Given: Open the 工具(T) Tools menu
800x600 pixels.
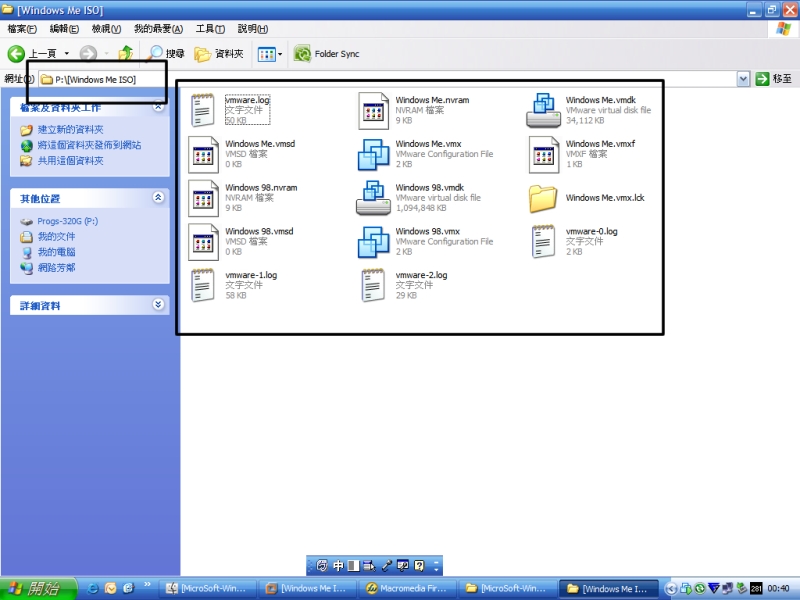Looking at the screenshot, I should point(210,29).
